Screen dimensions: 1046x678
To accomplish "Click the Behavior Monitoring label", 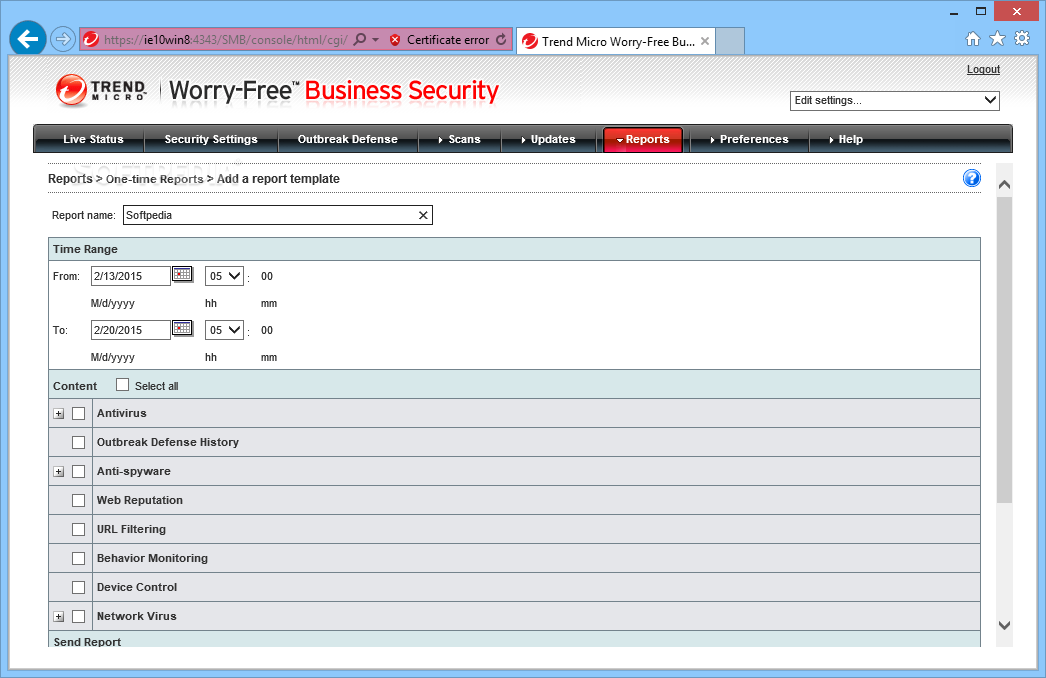I will (x=152, y=559).
